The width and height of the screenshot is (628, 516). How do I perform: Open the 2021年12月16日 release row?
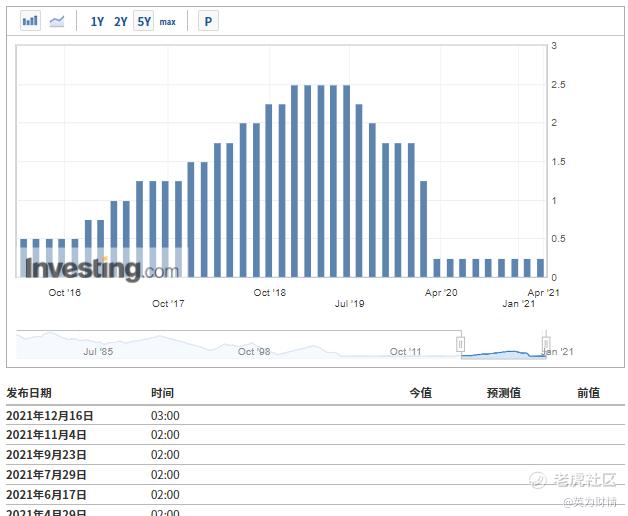coord(50,415)
